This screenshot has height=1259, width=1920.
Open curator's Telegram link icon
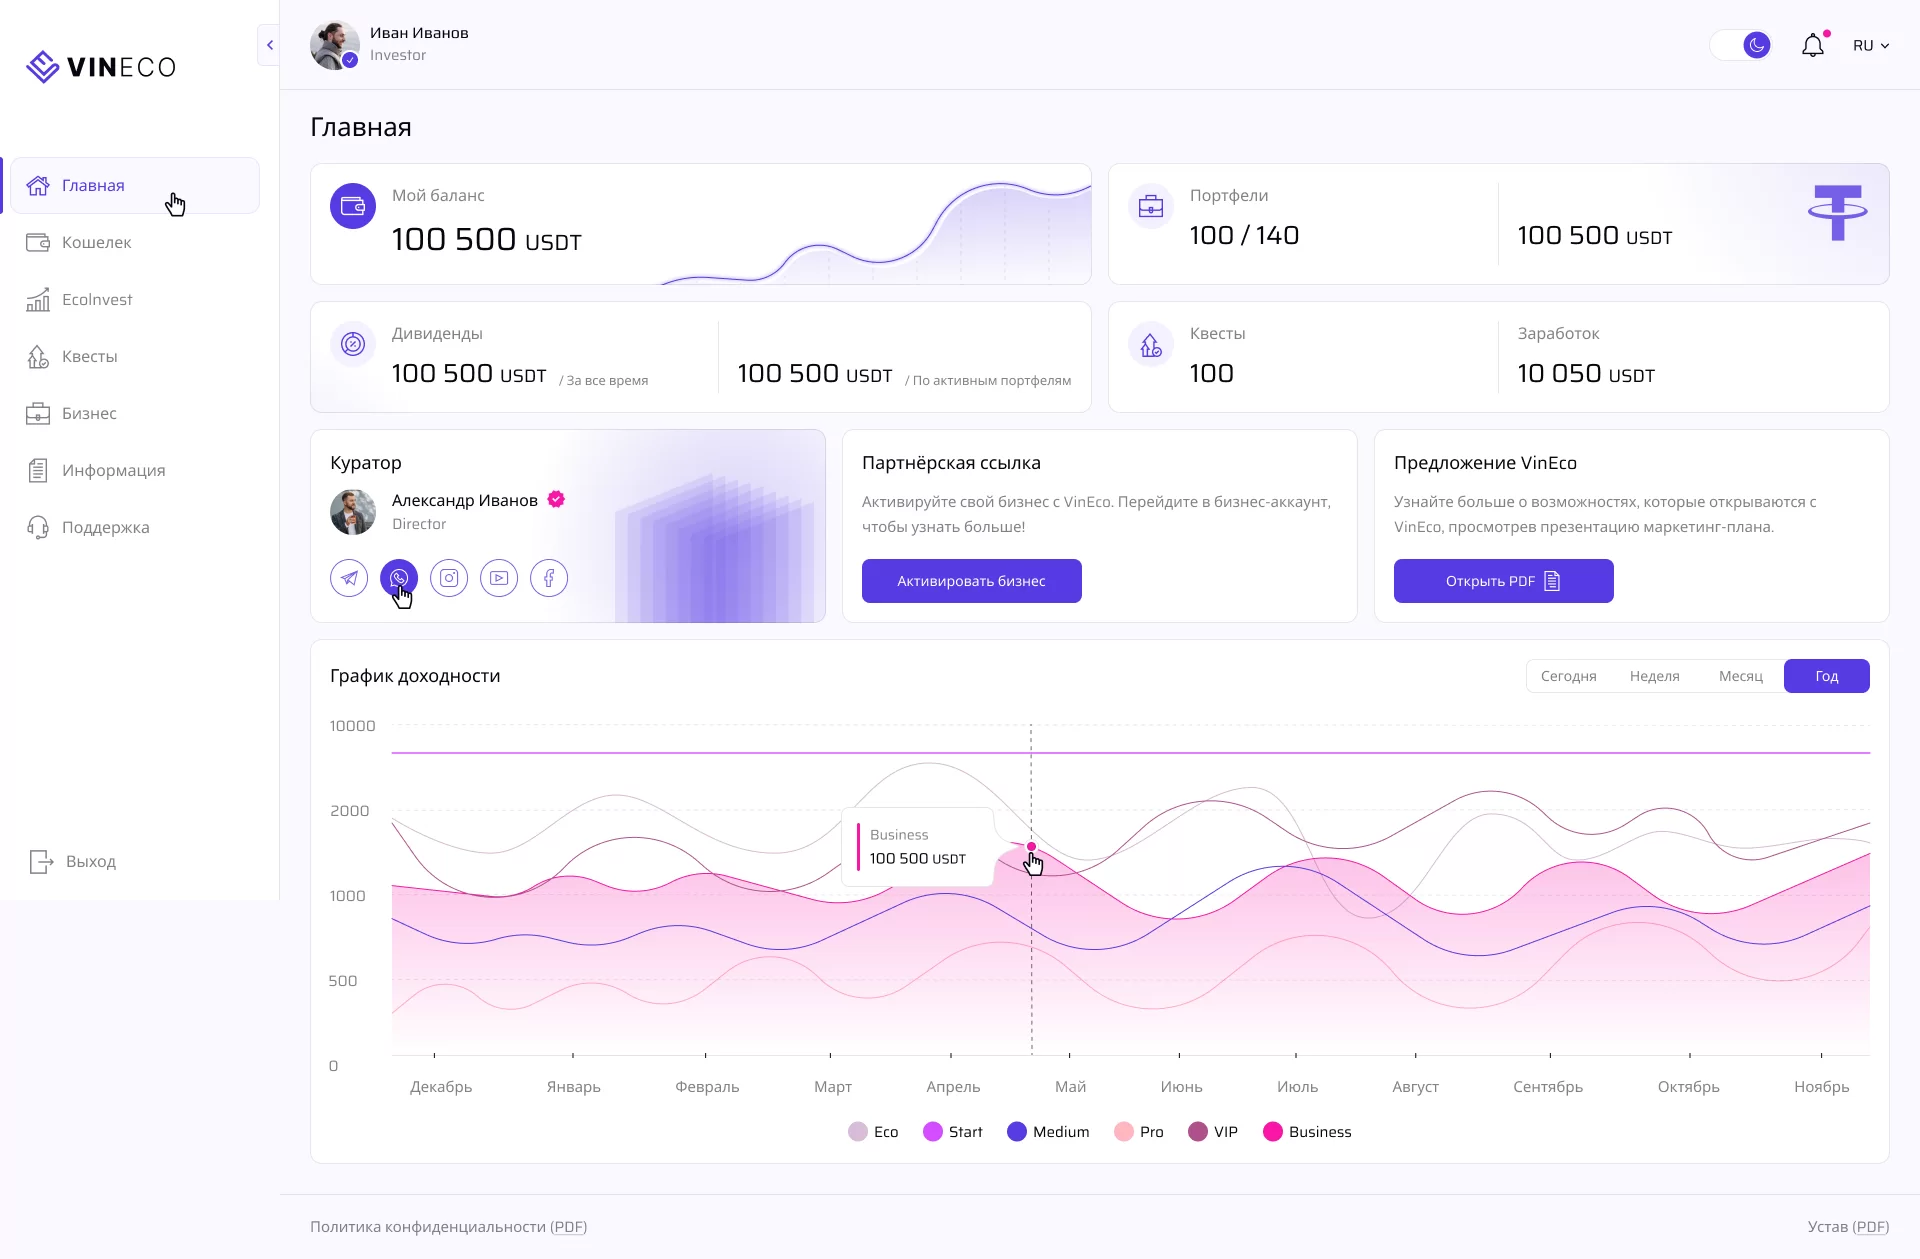(349, 578)
